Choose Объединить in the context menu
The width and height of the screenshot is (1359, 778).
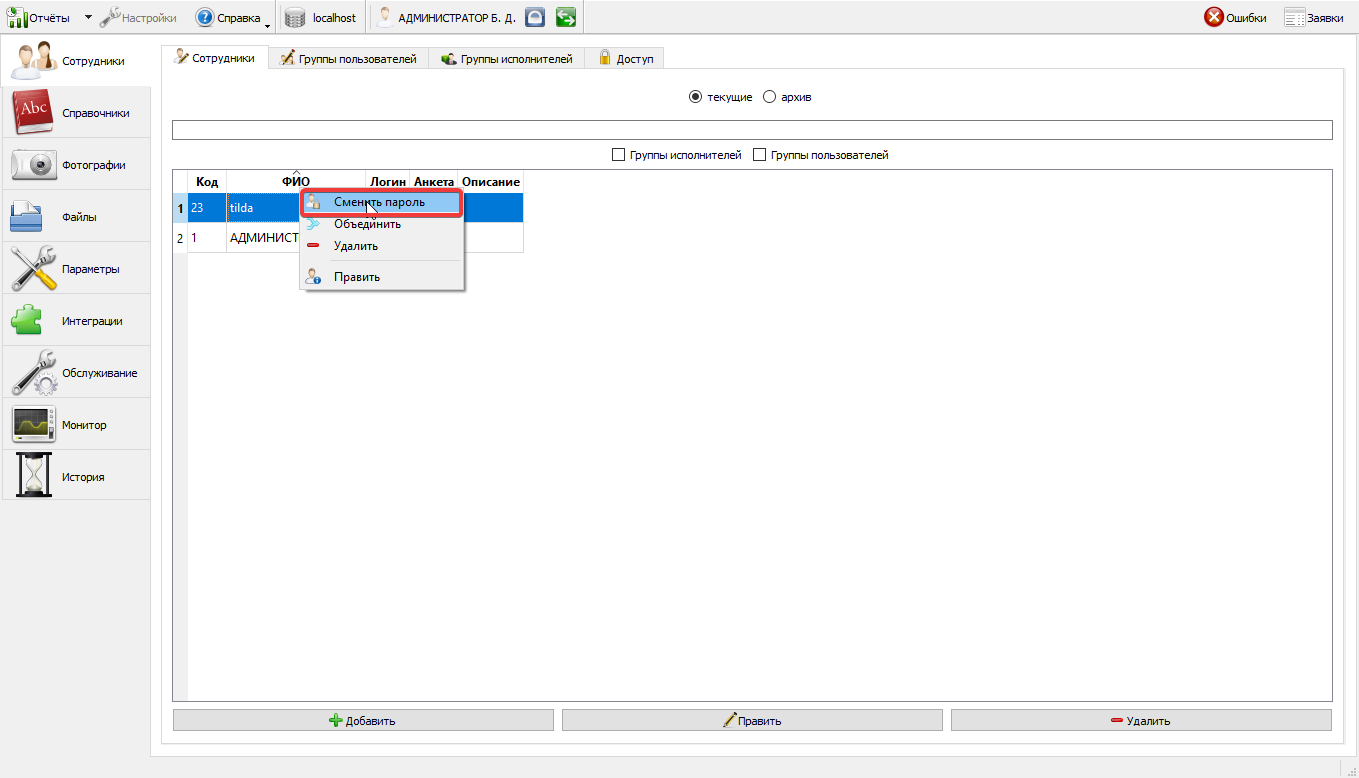(381, 224)
